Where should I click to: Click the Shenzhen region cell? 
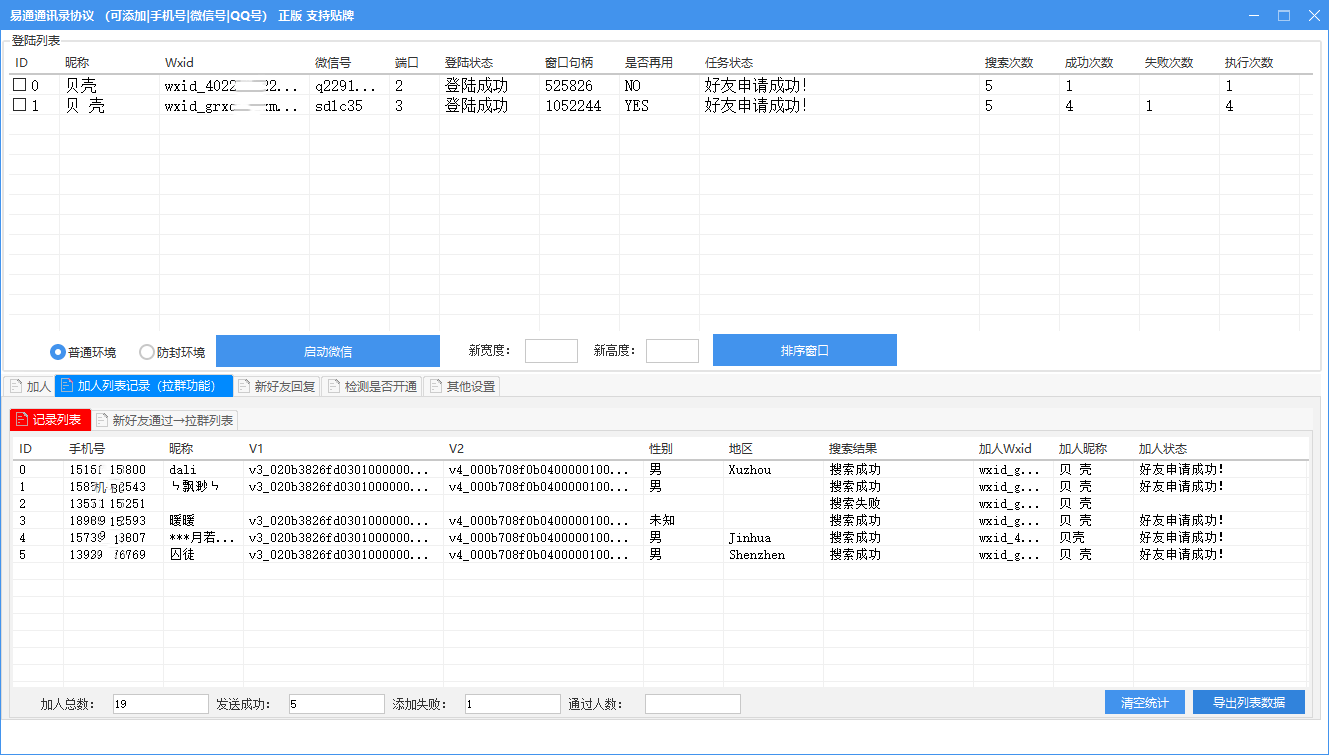(x=757, y=554)
